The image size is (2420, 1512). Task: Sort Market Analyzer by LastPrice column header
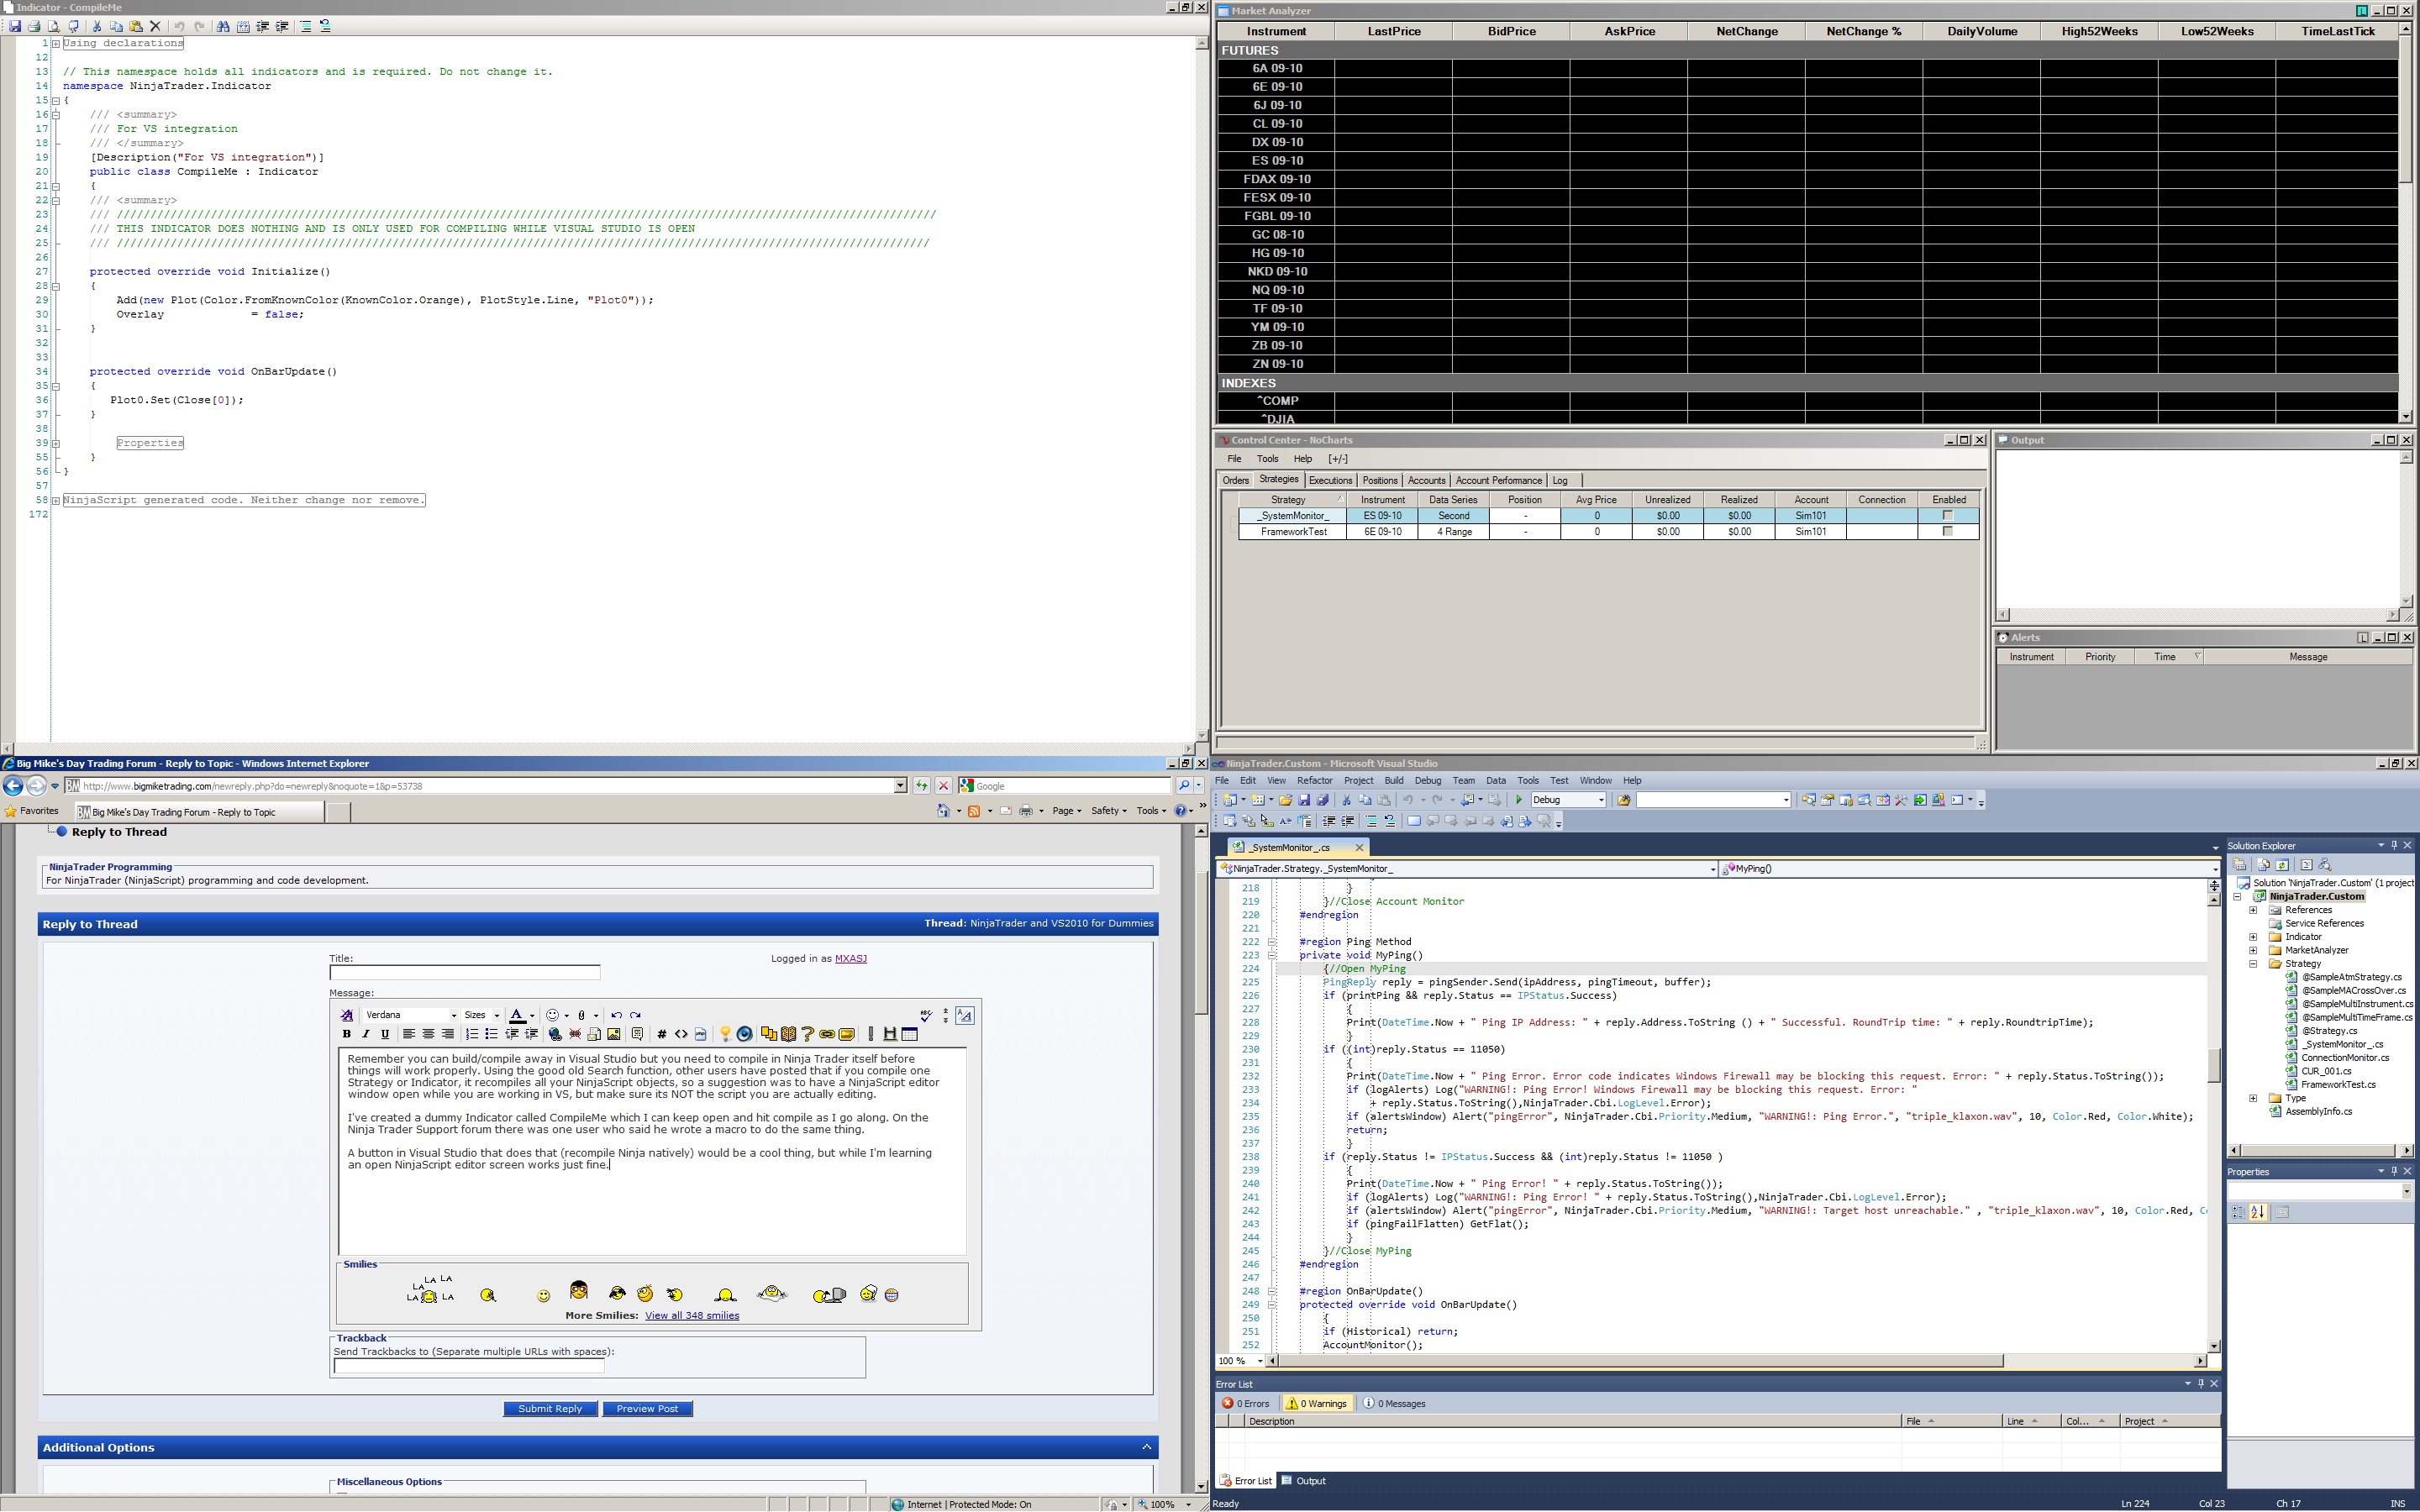tap(1394, 31)
